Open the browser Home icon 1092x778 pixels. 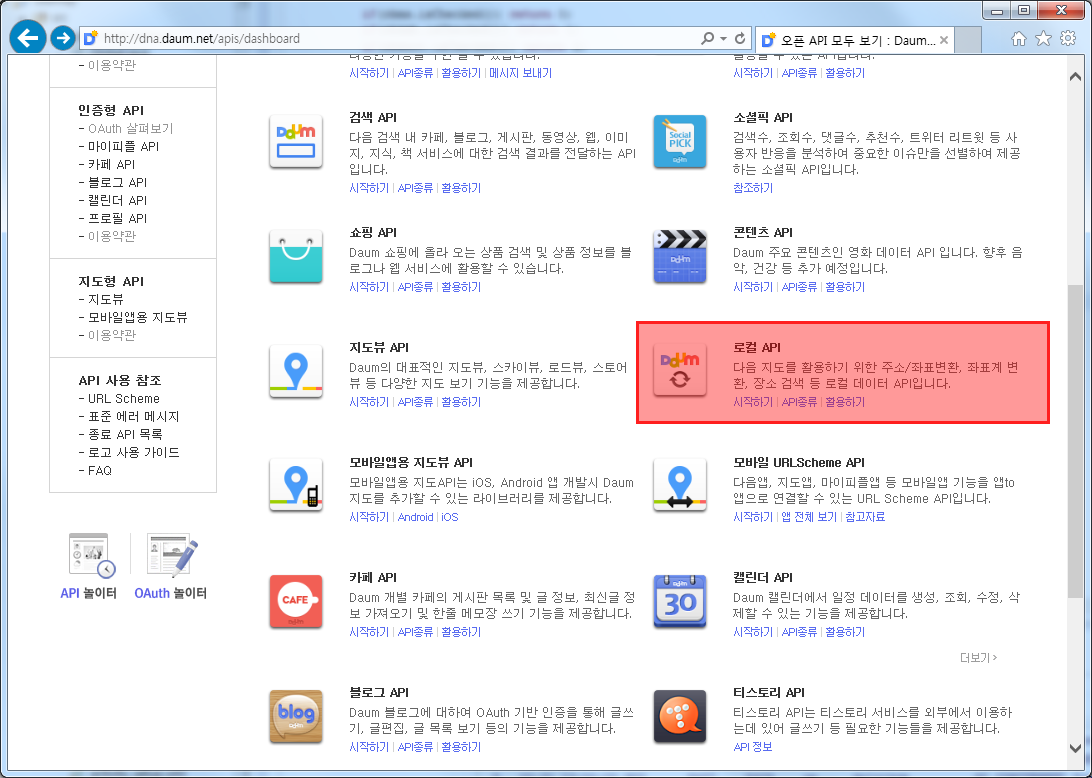[1019, 38]
